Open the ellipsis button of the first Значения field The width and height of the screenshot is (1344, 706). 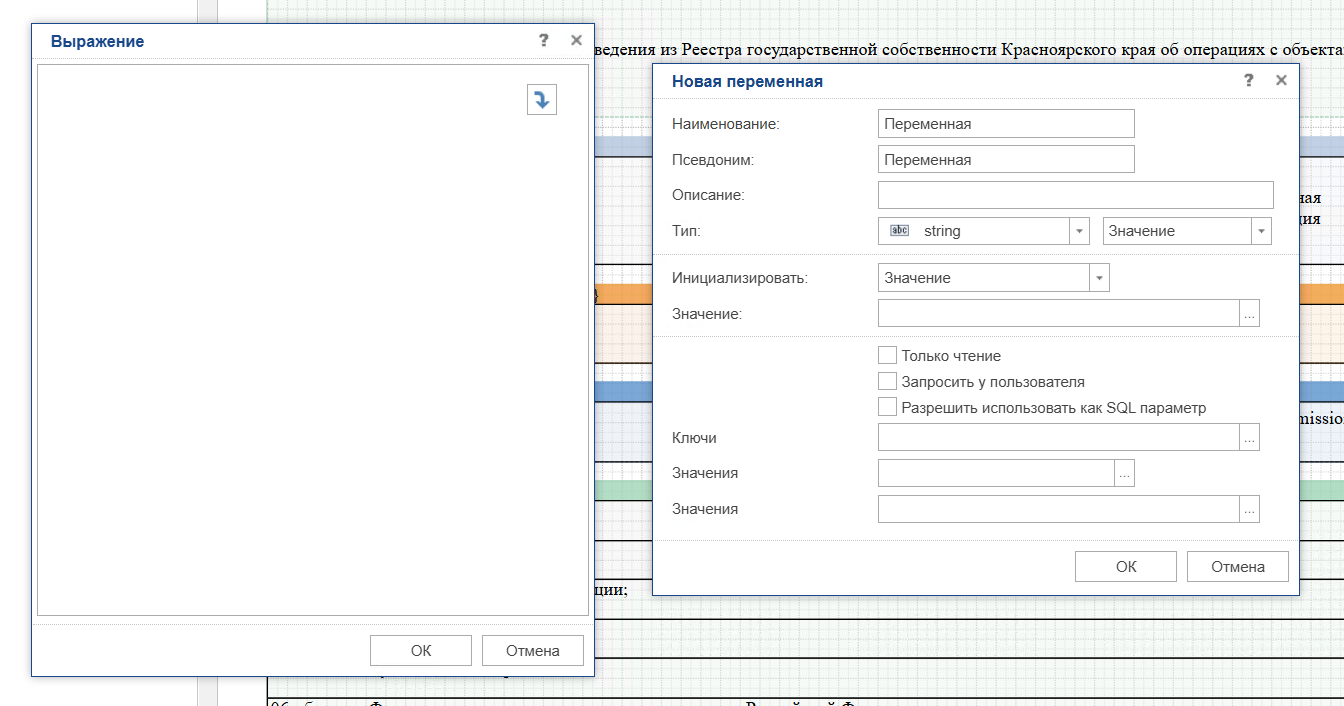click(x=1124, y=473)
